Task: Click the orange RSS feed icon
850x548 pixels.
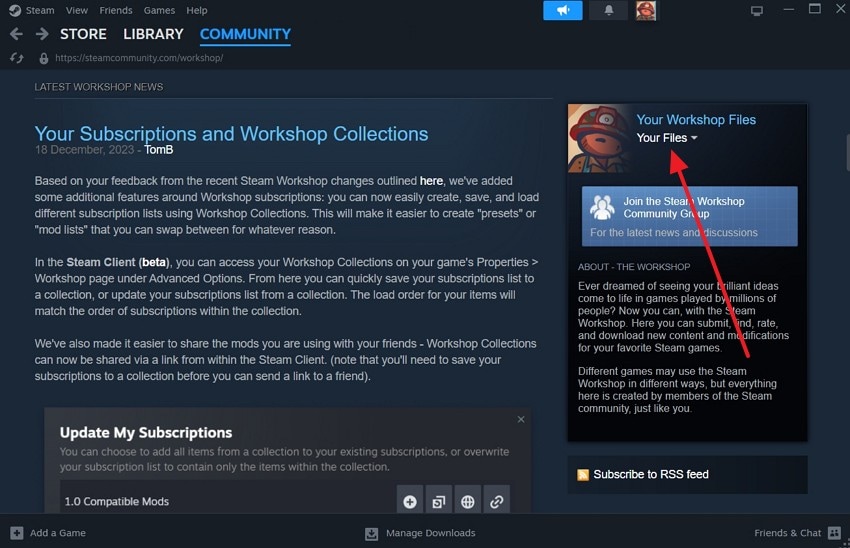Action: [583, 475]
